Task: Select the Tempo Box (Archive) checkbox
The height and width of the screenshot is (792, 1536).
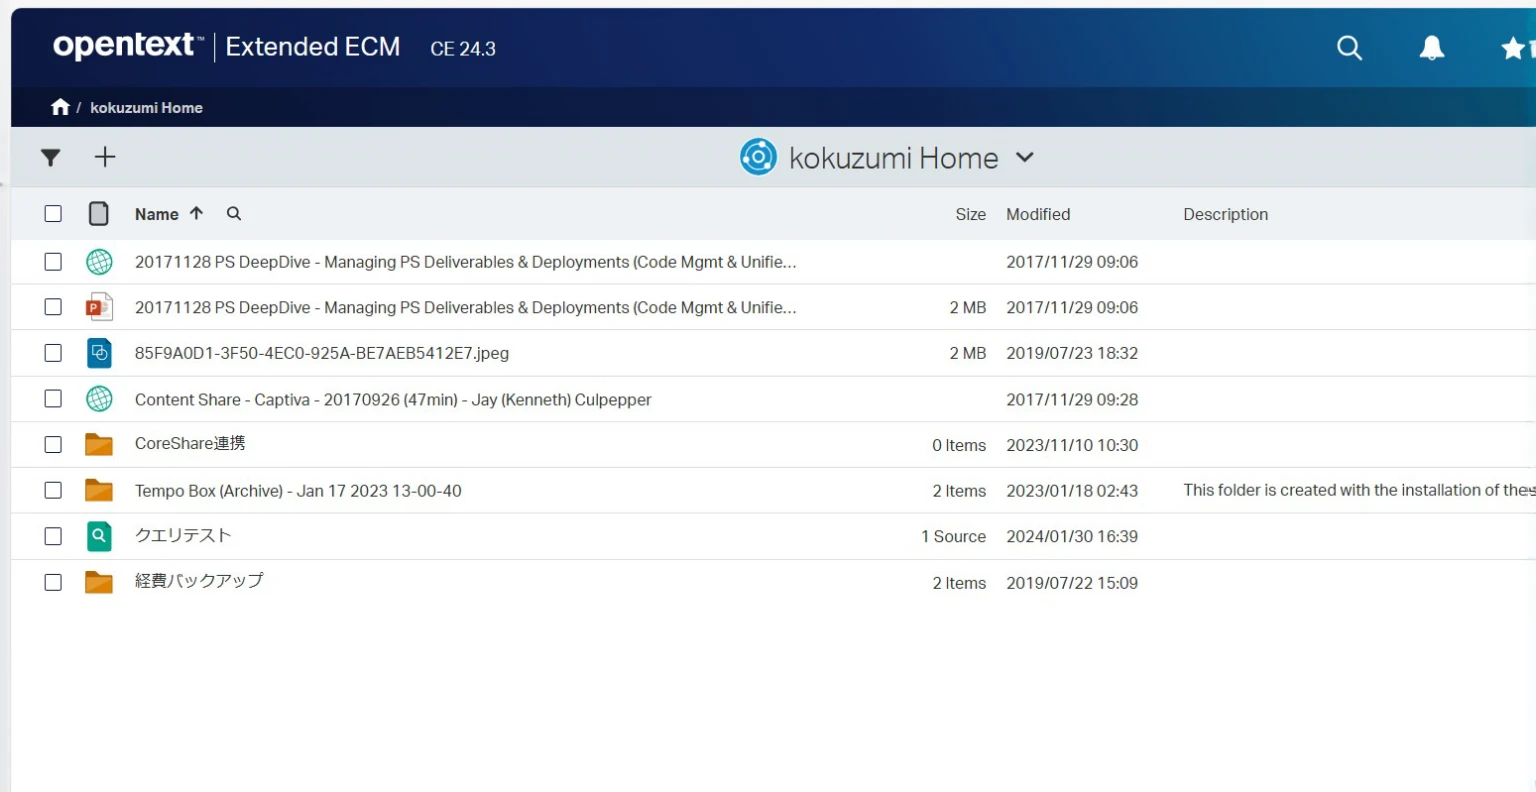Action: click(x=53, y=491)
